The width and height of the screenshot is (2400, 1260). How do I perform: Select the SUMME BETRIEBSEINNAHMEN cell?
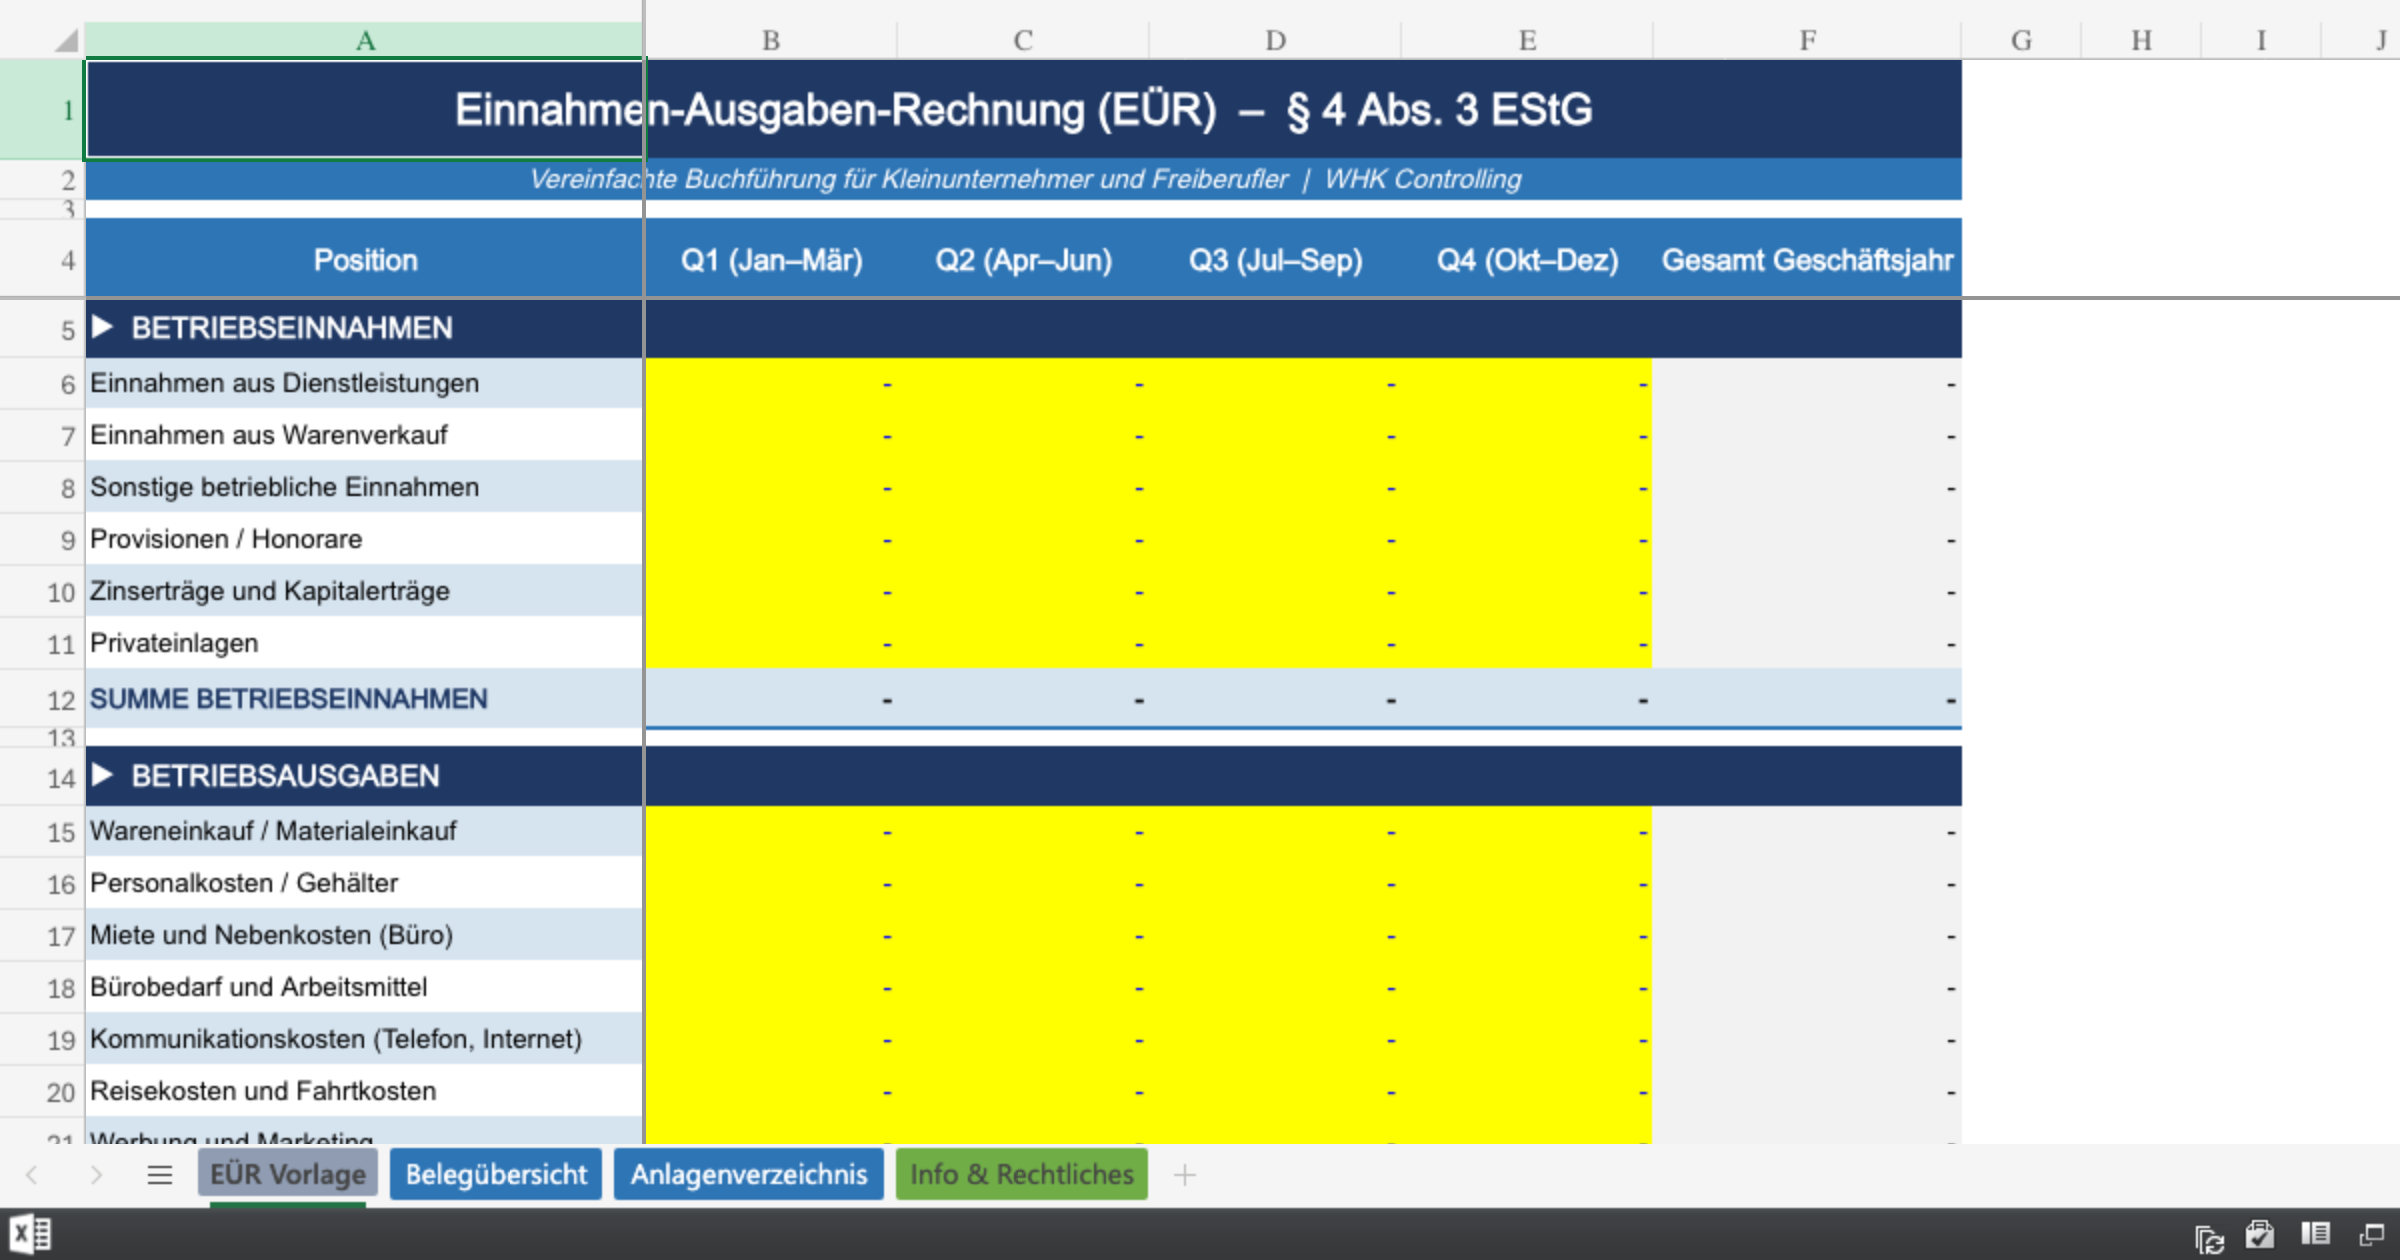365,698
